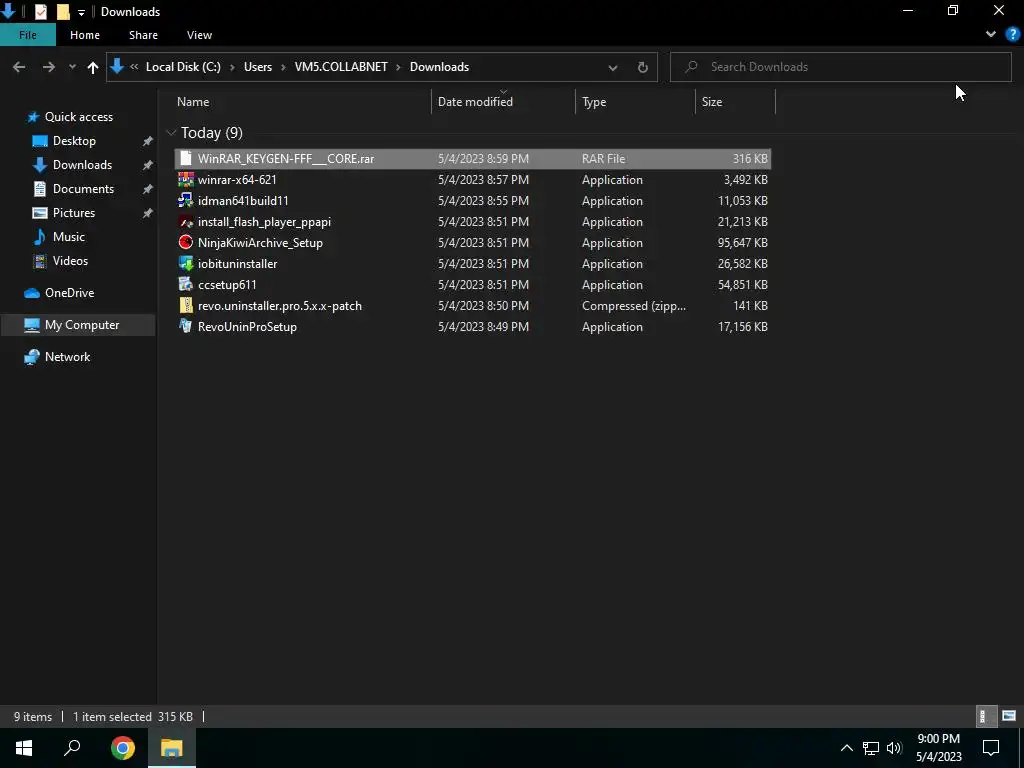1024x768 pixels.
Task: Open the Share ribbon tab
Action: tap(143, 35)
